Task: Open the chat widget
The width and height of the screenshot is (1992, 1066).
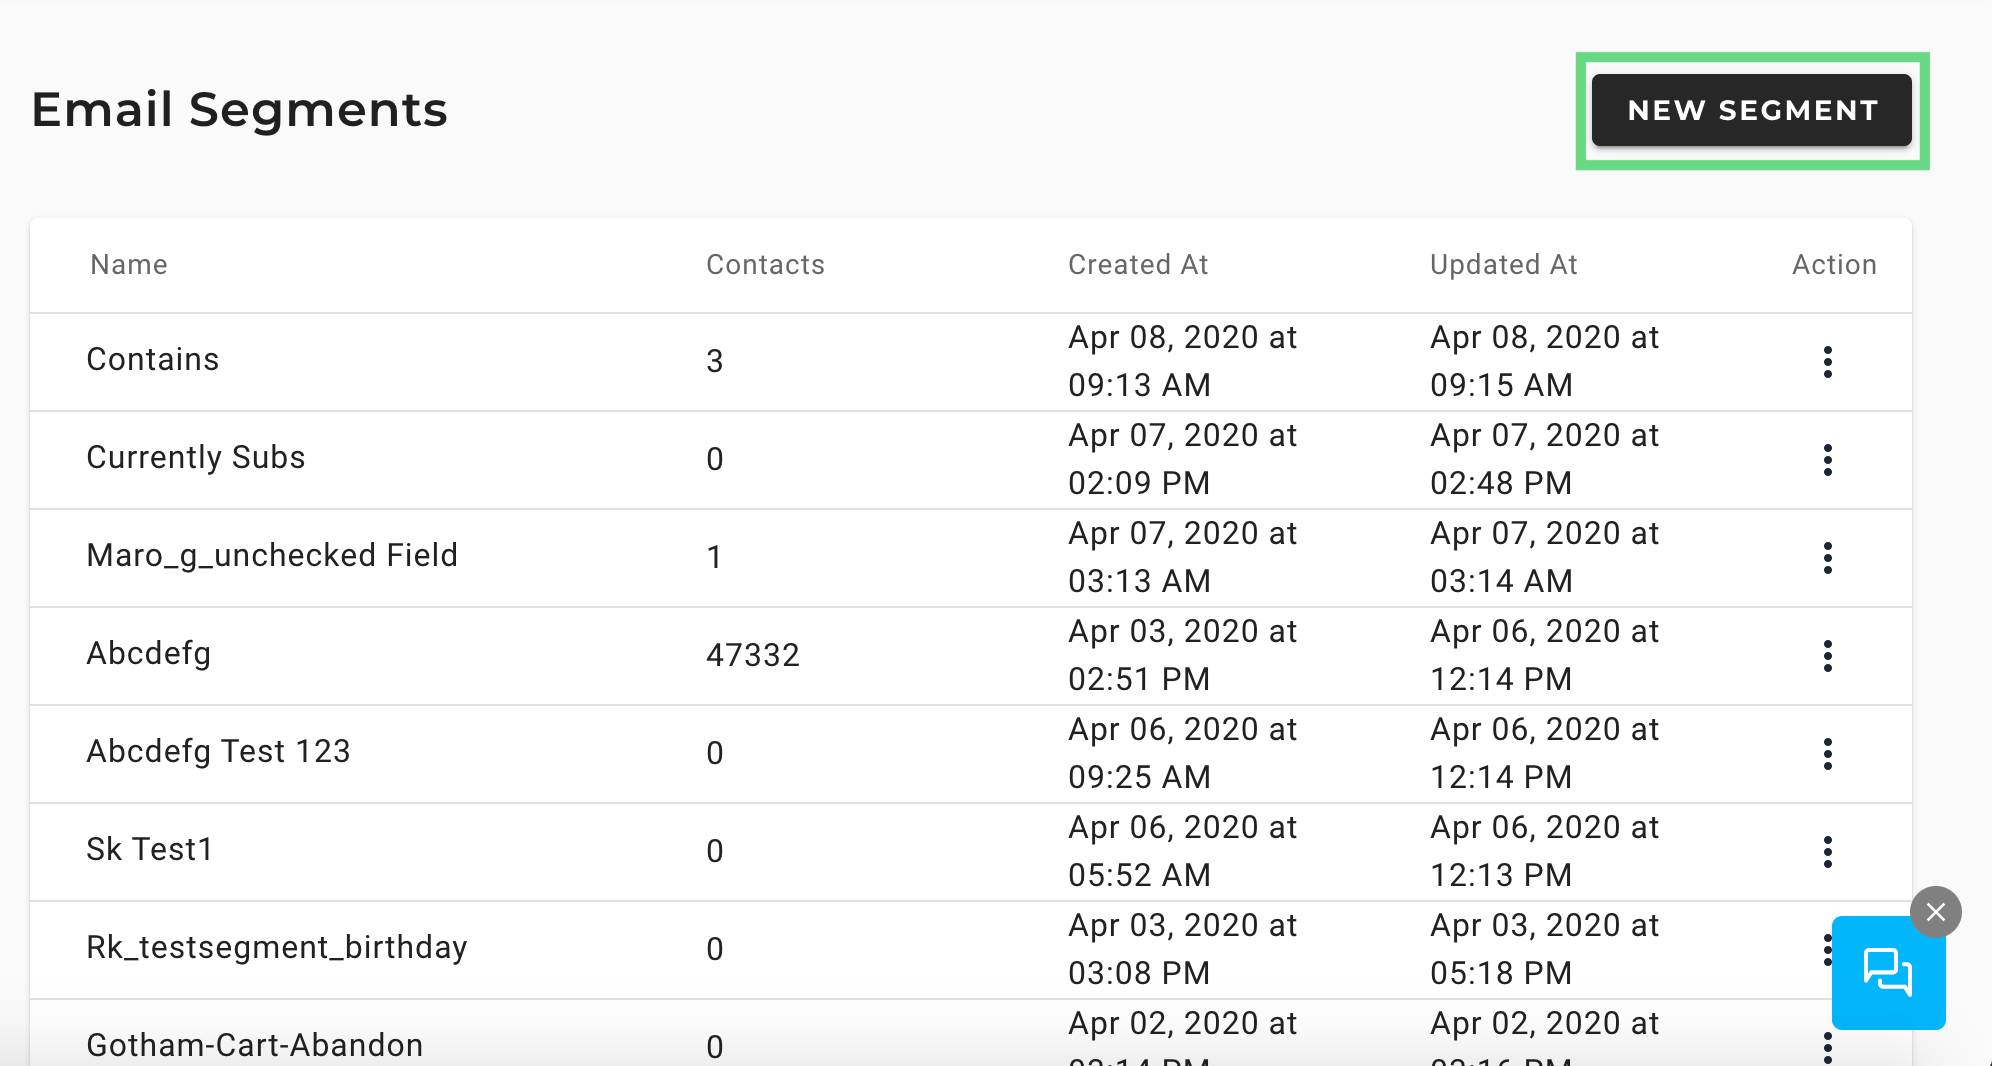Action: point(1888,973)
